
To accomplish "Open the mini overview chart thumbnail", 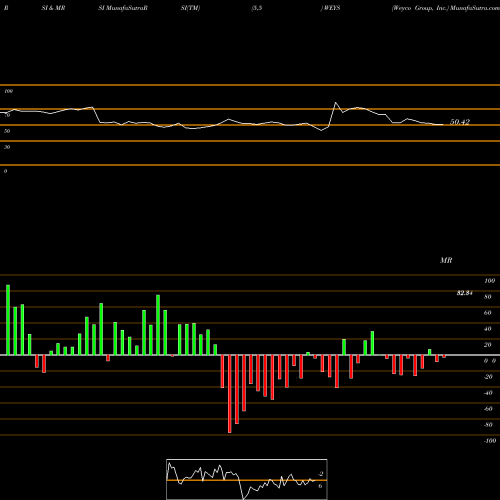I will [x=247, y=479].
